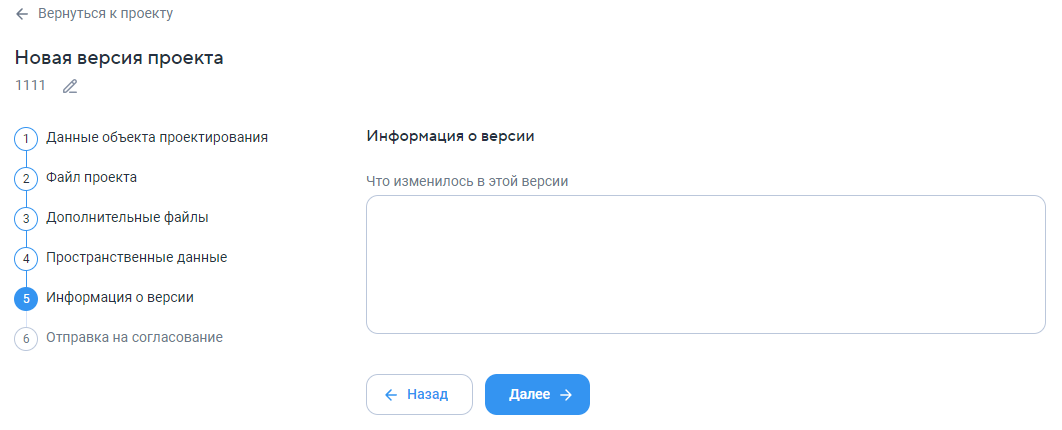
Task: Click the back arrow icon at top
Action: tap(22, 14)
